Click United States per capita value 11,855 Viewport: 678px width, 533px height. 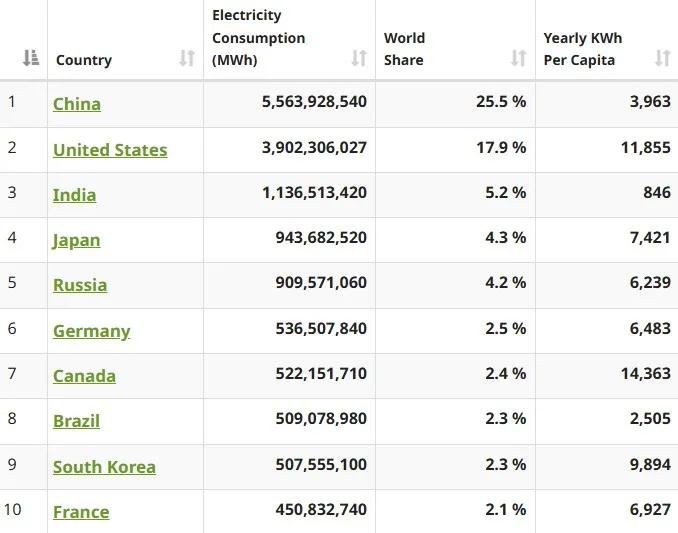pos(646,147)
